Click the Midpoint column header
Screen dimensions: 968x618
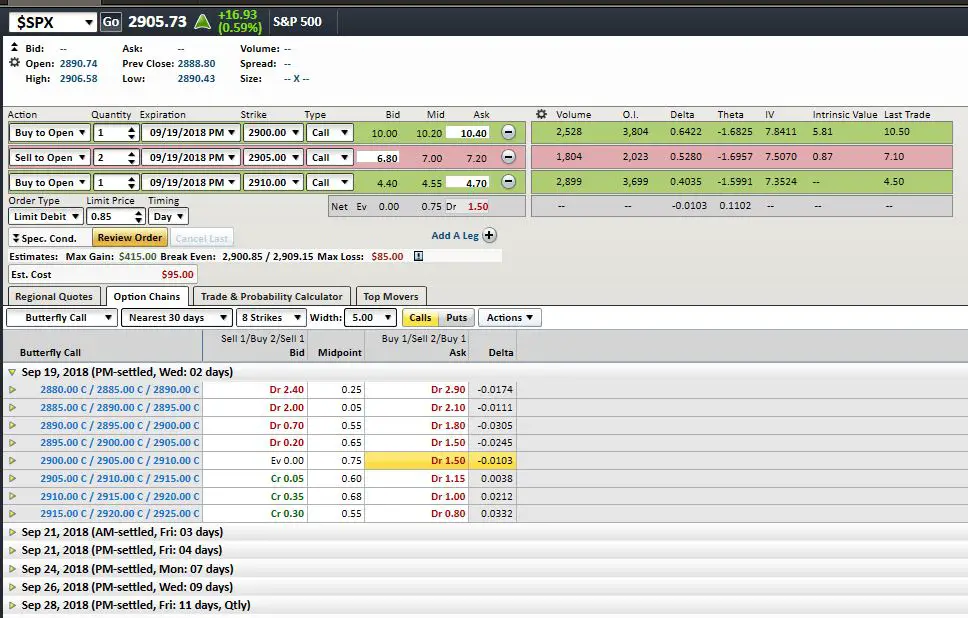coord(340,353)
